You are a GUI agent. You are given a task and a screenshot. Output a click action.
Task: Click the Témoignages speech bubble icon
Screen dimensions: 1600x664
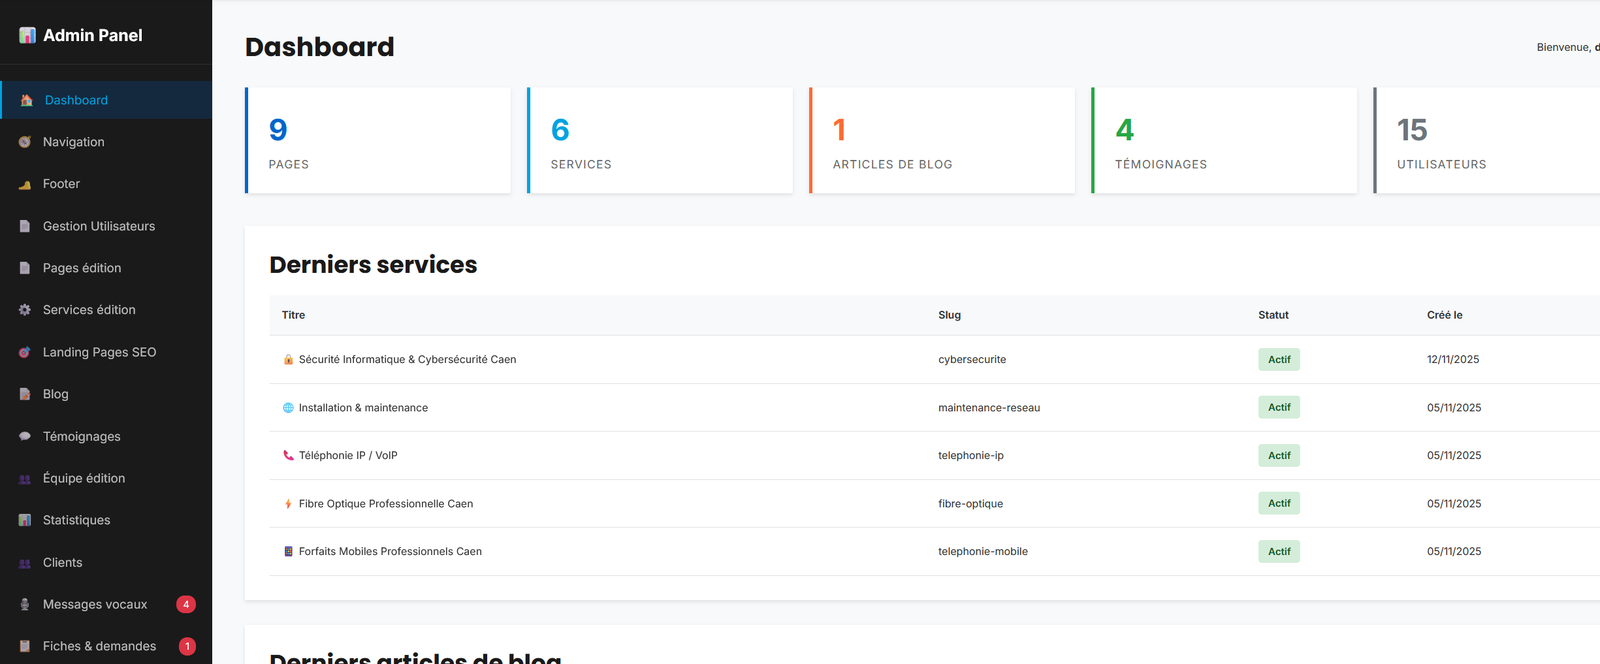[25, 436]
